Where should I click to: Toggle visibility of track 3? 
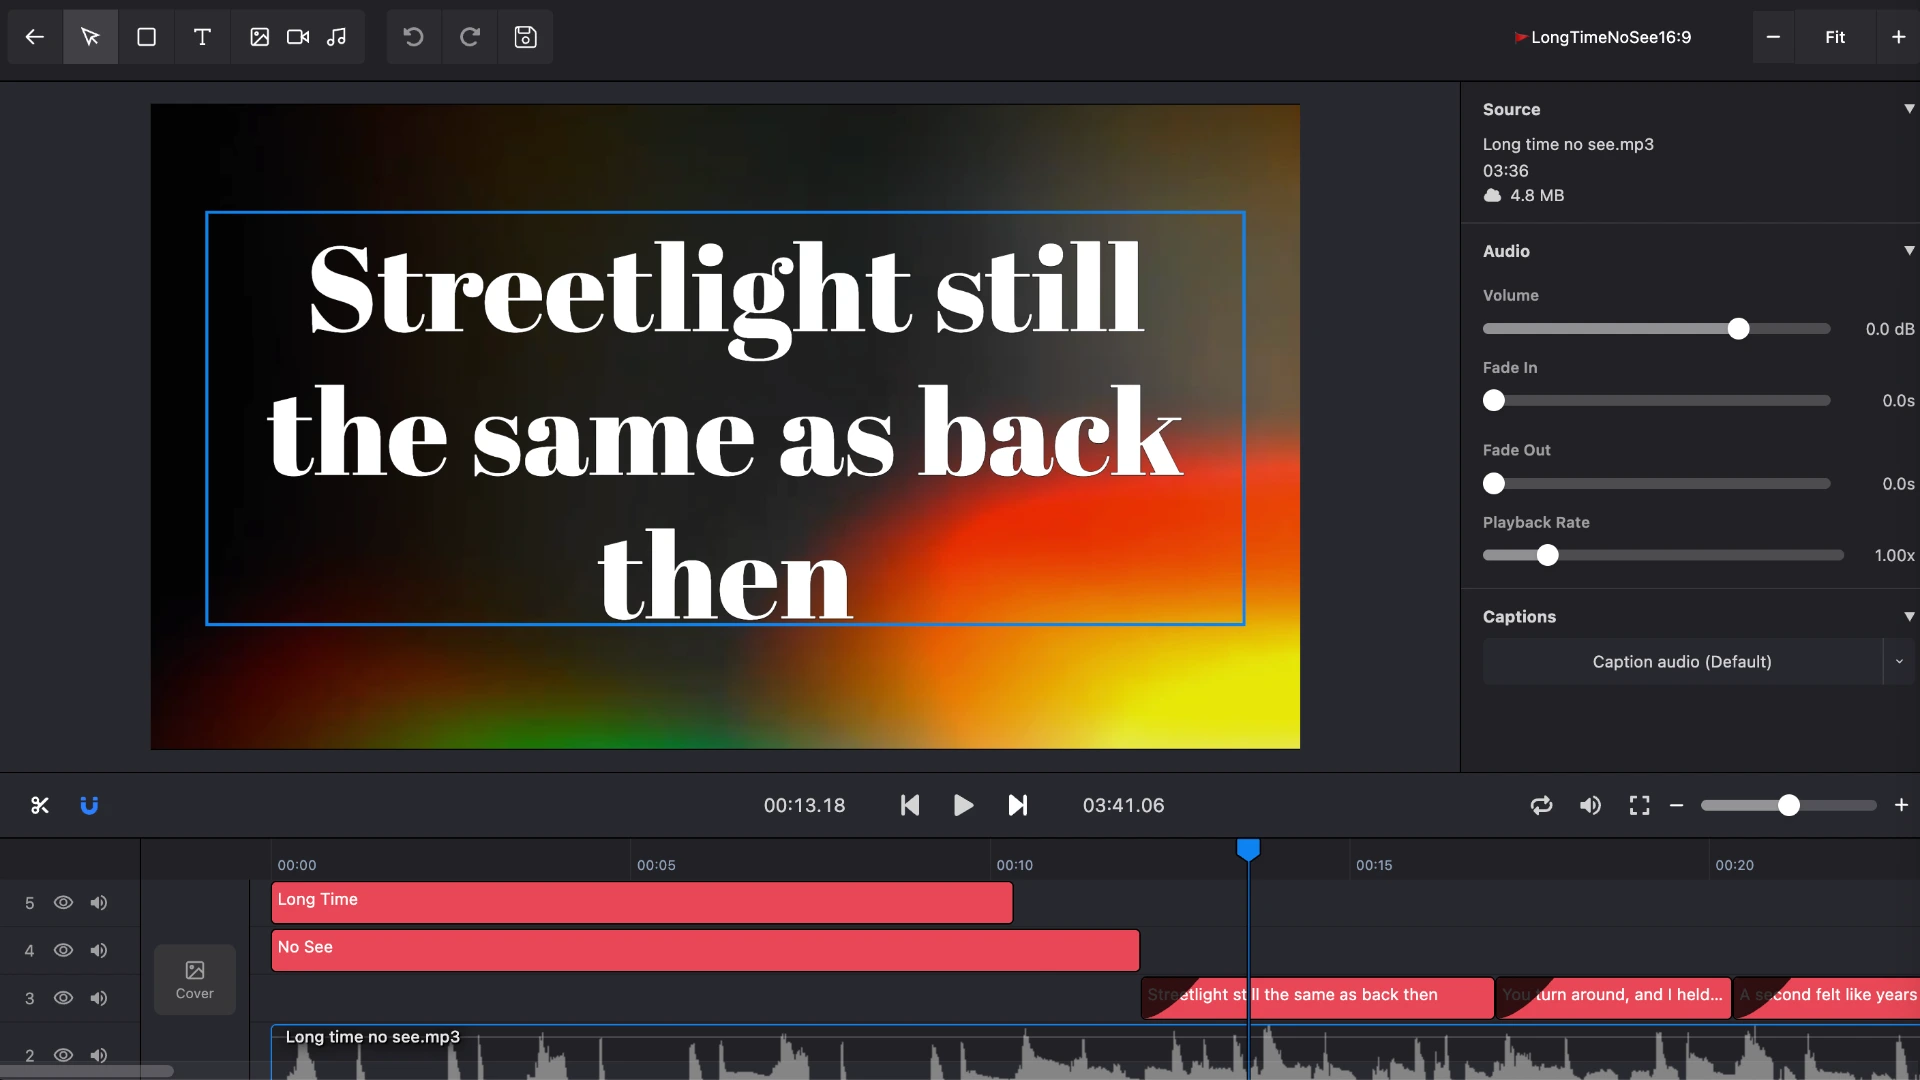pyautogui.click(x=63, y=998)
